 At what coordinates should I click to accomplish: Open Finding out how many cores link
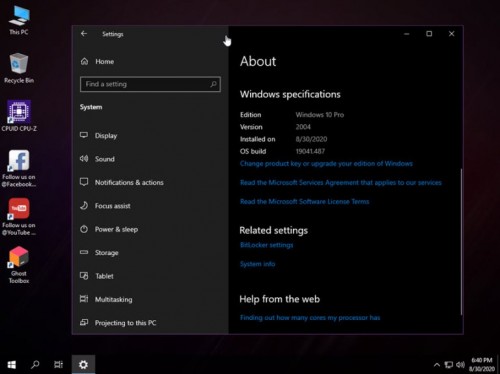coord(310,318)
